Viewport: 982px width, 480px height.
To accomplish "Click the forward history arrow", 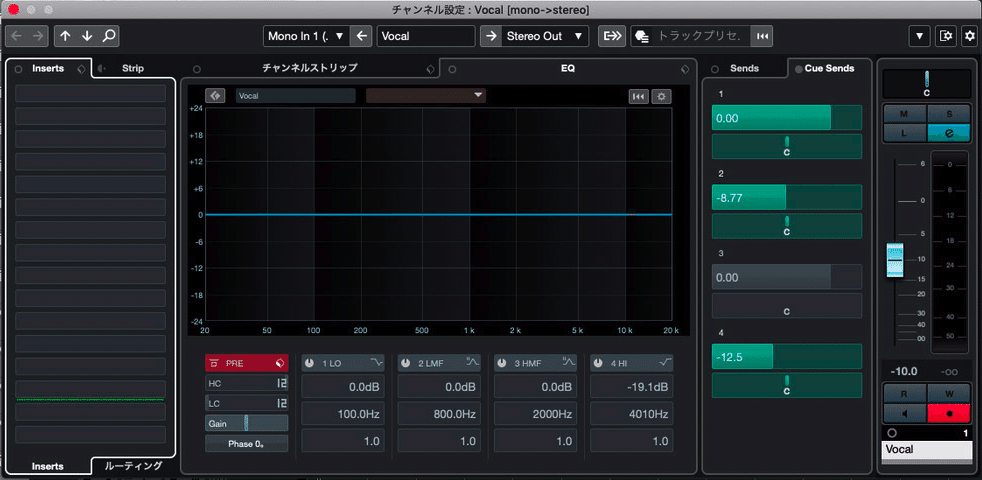I will [37, 36].
